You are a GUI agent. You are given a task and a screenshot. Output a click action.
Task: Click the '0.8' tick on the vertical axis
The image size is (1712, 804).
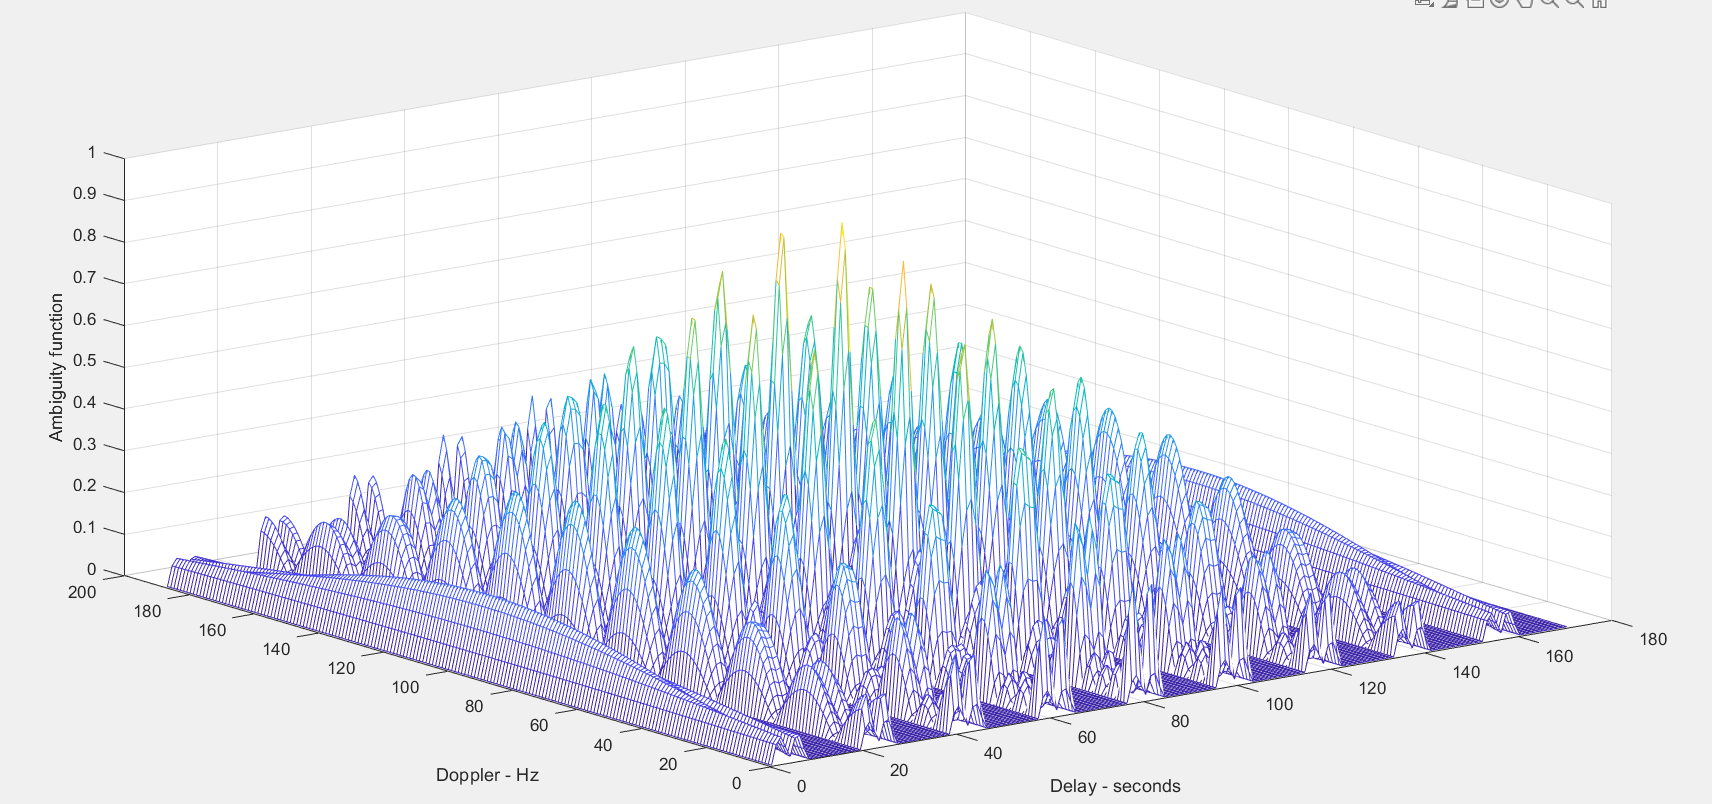pyautogui.click(x=85, y=236)
